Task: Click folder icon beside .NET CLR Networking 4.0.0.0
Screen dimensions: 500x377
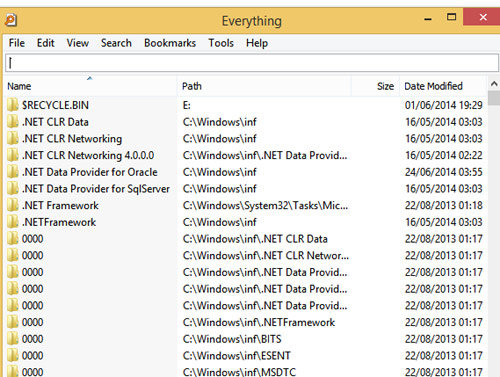Action: (x=13, y=155)
